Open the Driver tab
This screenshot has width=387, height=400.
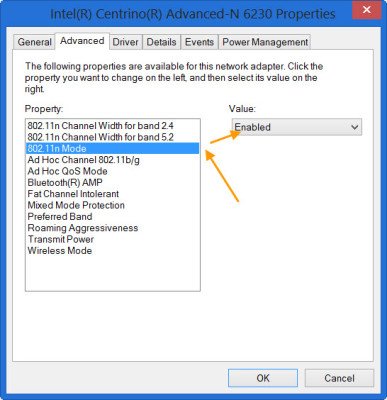pyautogui.click(x=126, y=42)
